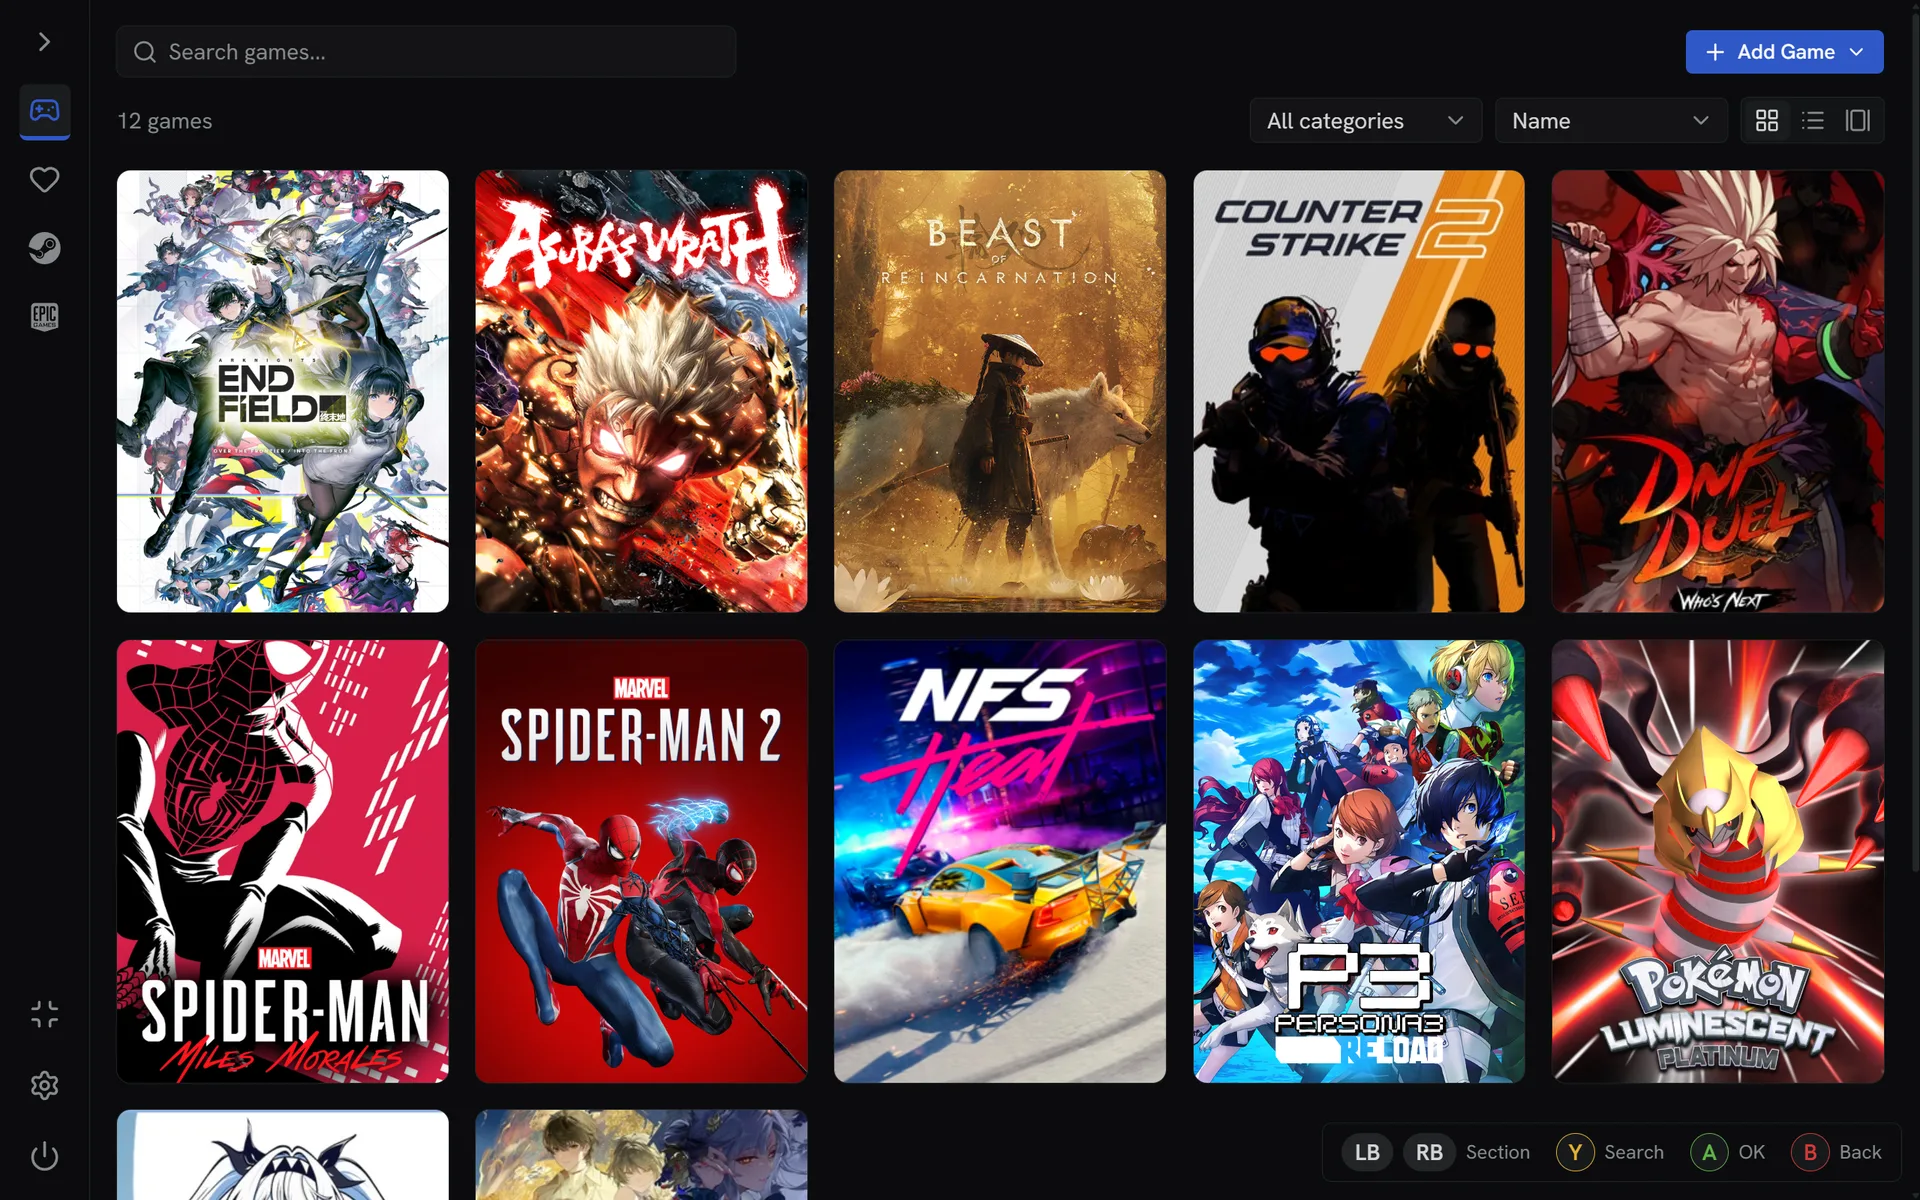Open the Epic Games section in sidebar

coord(44,317)
